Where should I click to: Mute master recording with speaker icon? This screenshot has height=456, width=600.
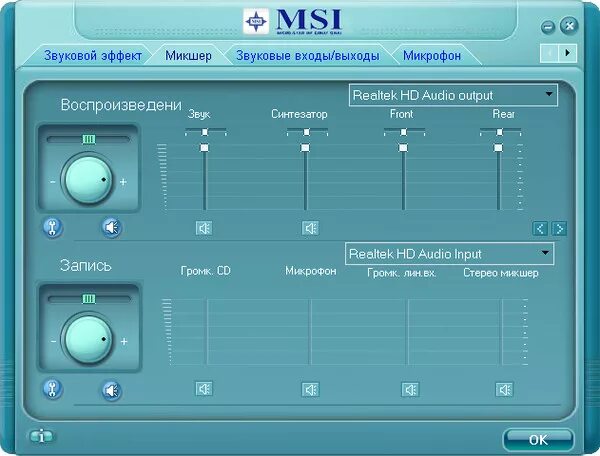pyautogui.click(x=112, y=391)
